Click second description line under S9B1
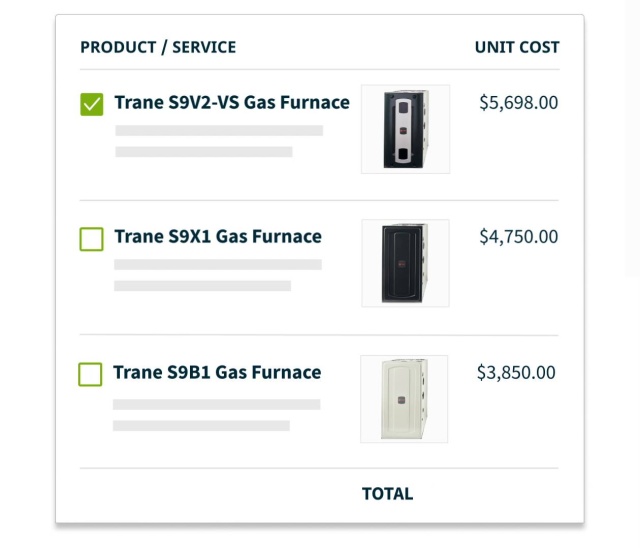Image resolution: width=640 pixels, height=548 pixels. pyautogui.click(x=201, y=426)
